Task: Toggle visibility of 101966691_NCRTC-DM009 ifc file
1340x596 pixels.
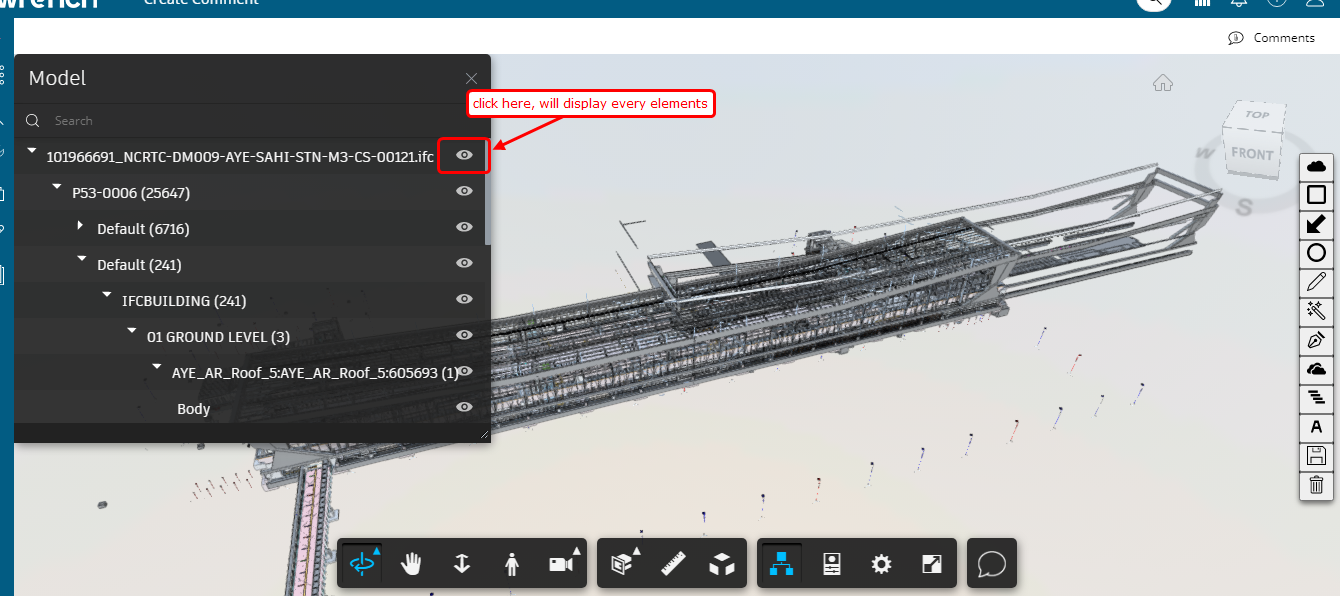Action: 463,155
